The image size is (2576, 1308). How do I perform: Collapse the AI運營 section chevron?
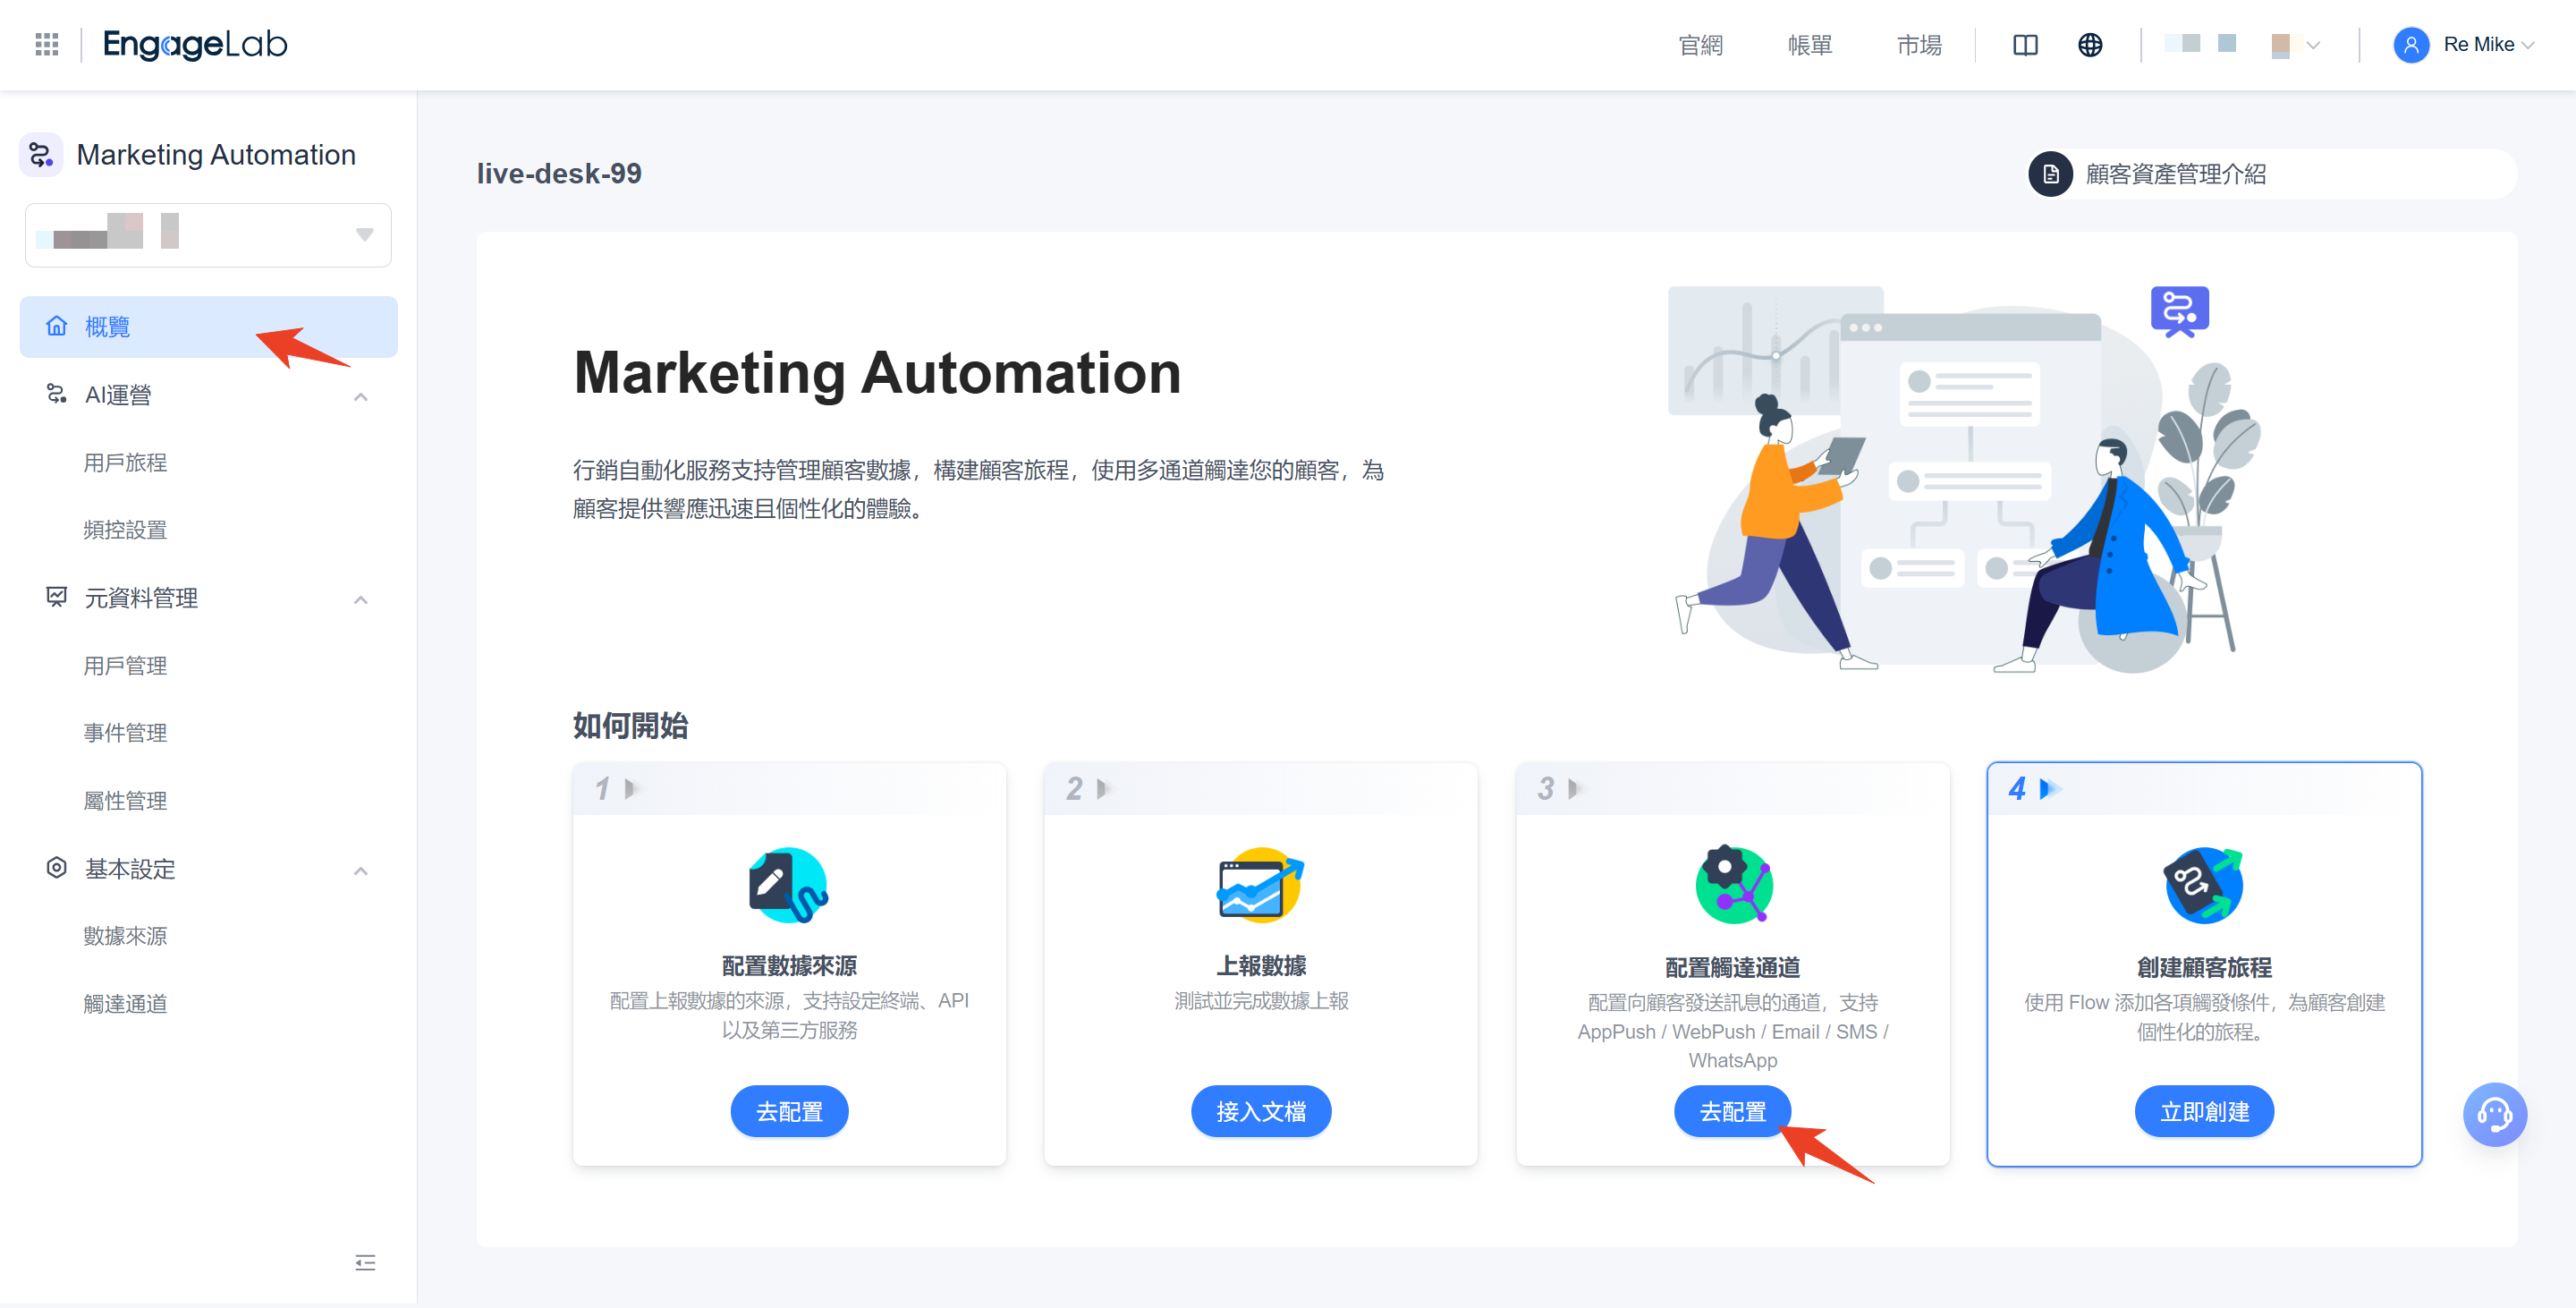click(x=361, y=397)
